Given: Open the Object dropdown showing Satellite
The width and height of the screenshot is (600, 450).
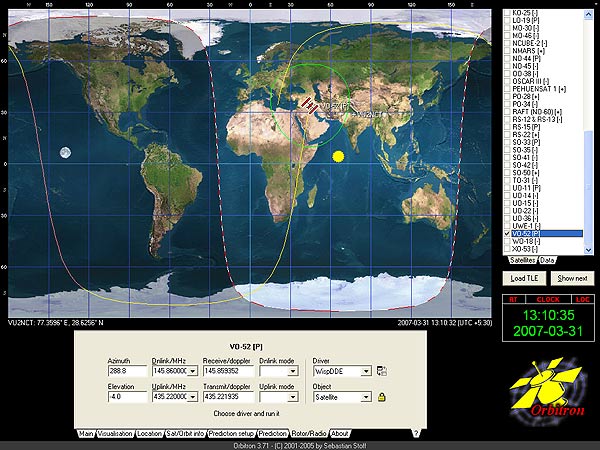Looking at the screenshot, I should click(366, 397).
